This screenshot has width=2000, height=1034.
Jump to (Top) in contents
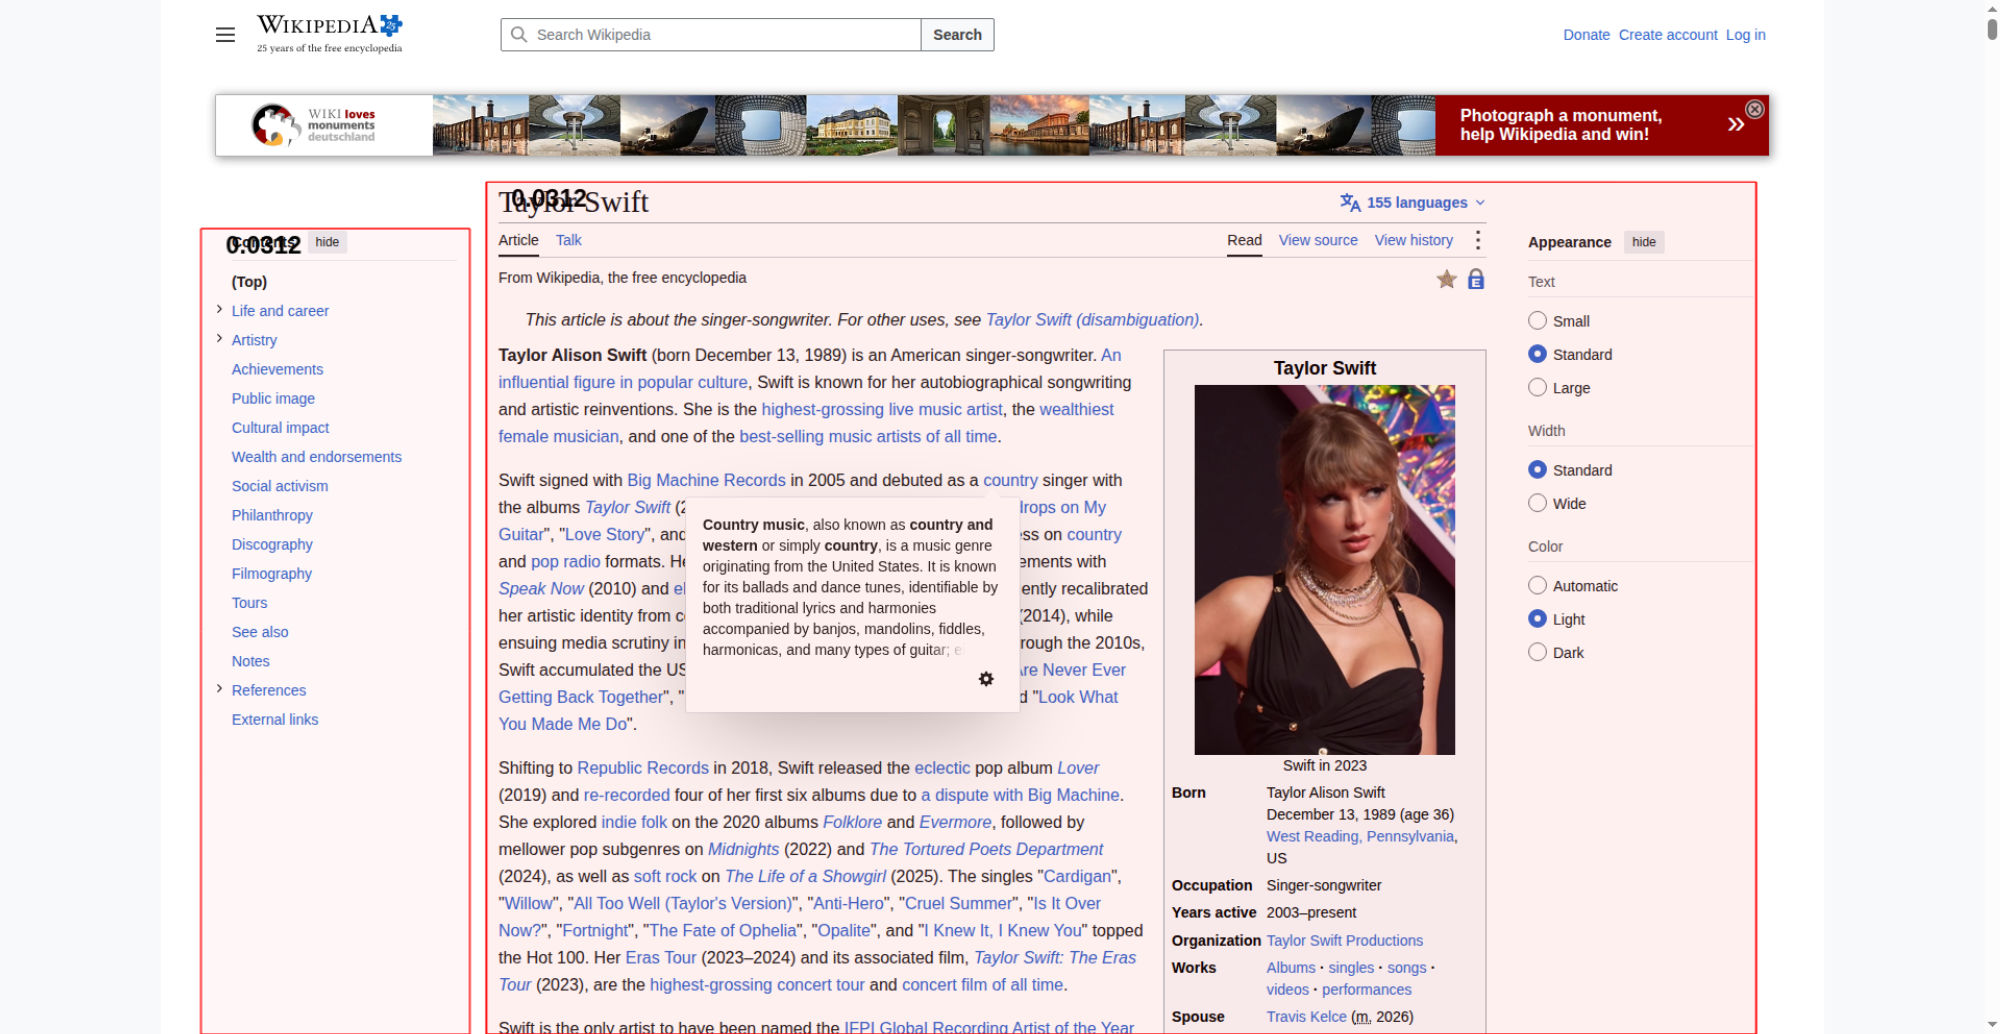point(249,282)
